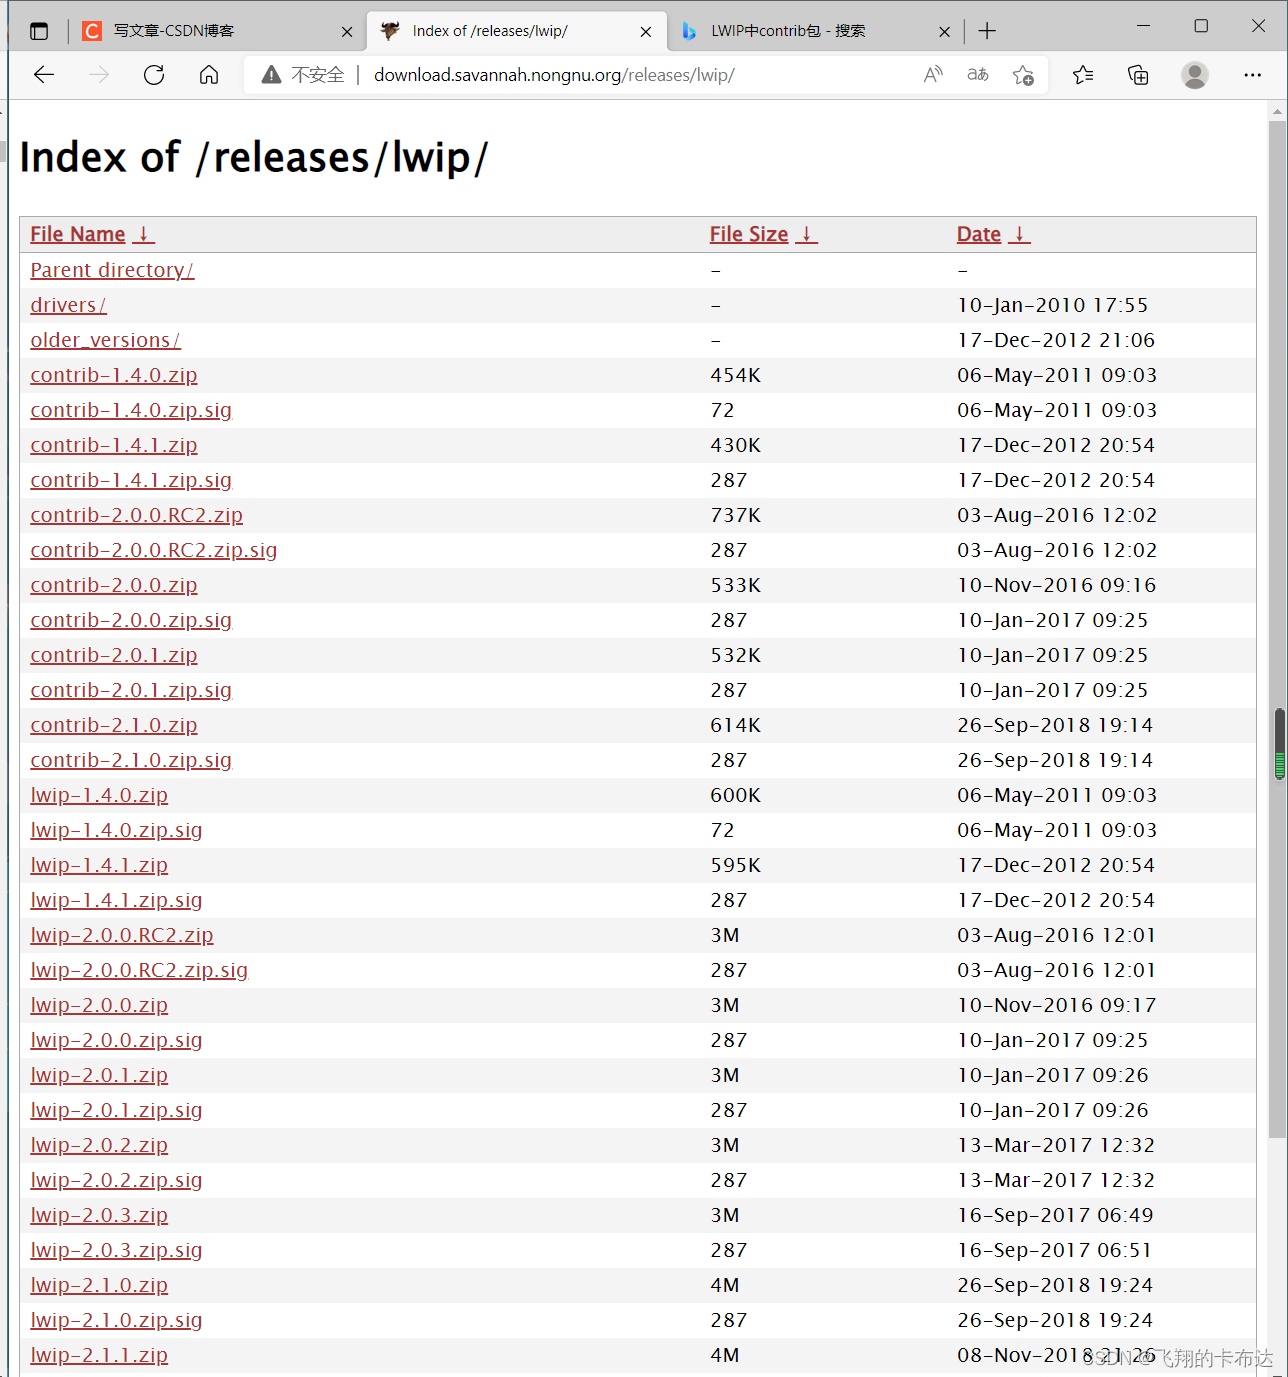Switch to the LWIP中contrib包 search tab

coord(816,31)
